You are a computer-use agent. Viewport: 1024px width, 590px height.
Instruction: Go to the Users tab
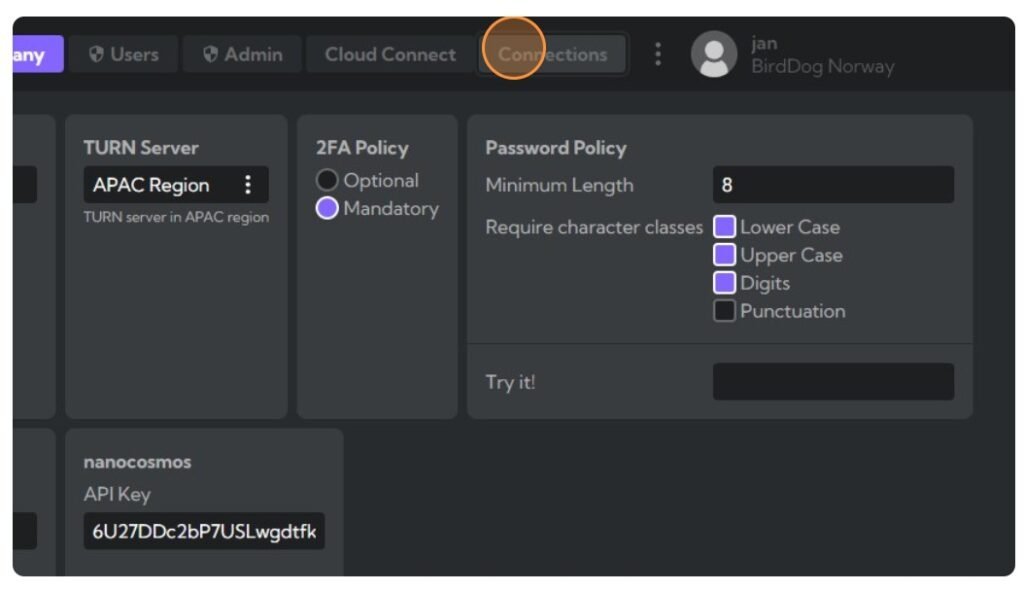[x=124, y=55]
